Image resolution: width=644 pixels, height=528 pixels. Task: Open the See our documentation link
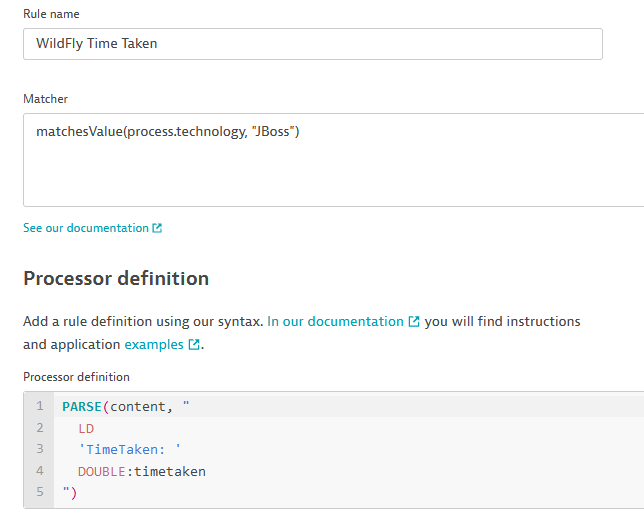(x=86, y=228)
